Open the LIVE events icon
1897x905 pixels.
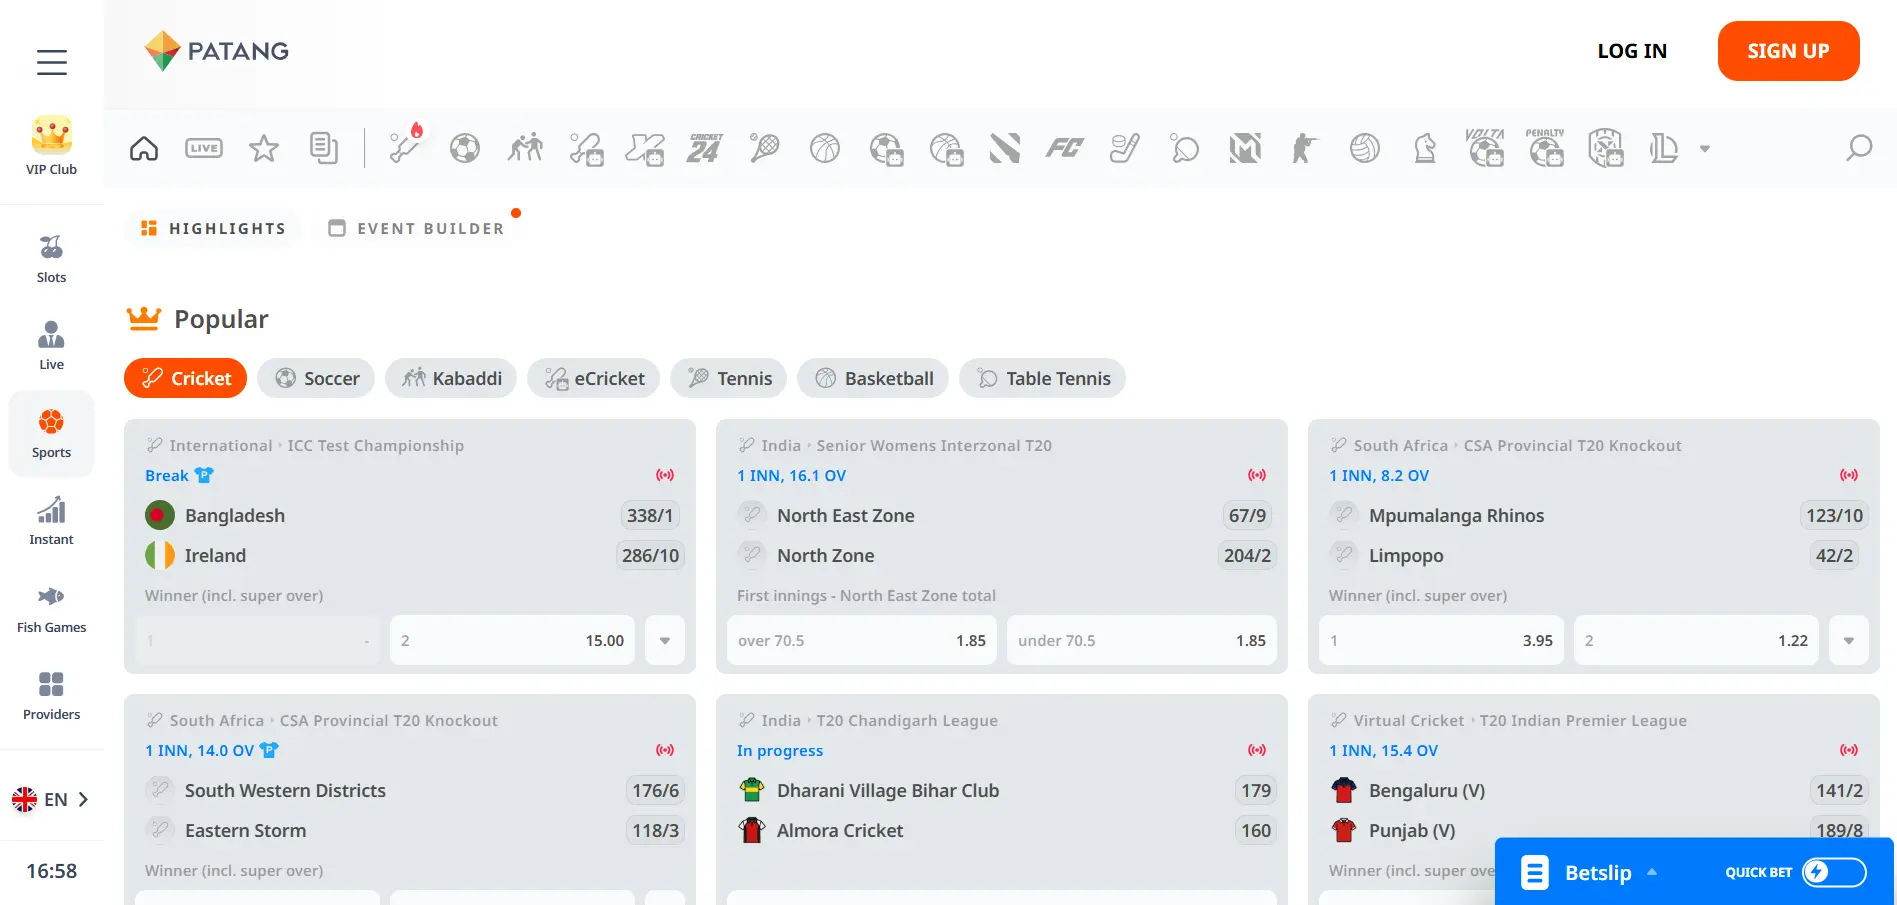pyautogui.click(x=203, y=148)
